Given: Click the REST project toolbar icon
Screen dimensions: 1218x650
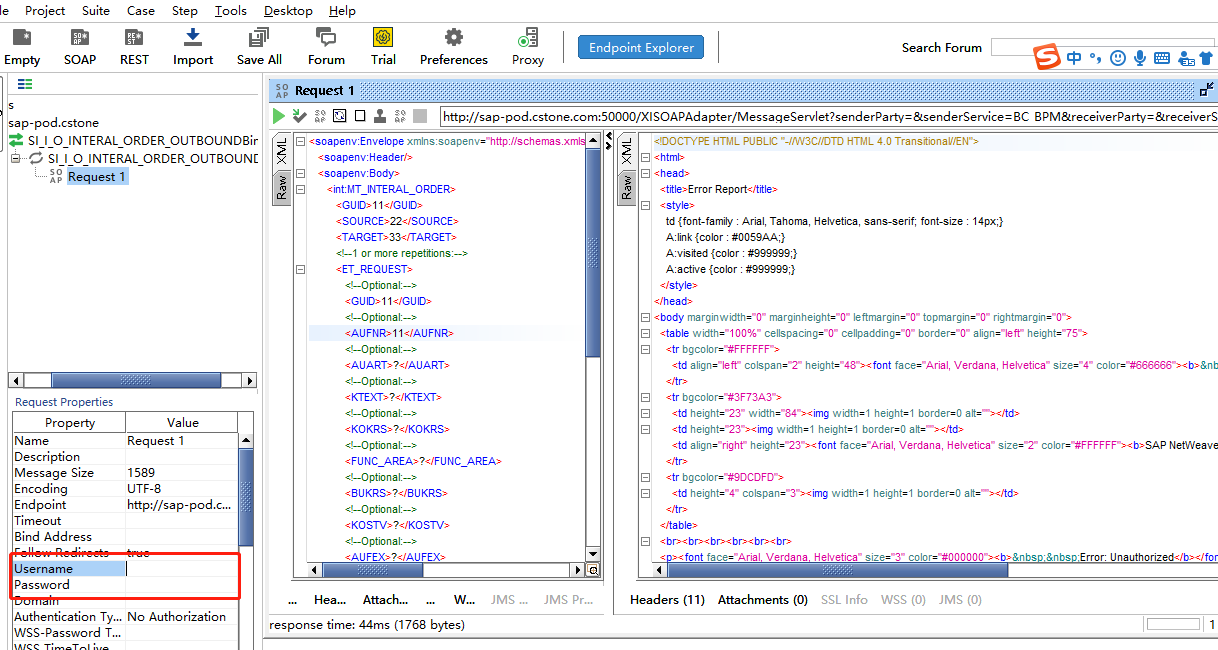Looking at the screenshot, I should click(x=134, y=47).
